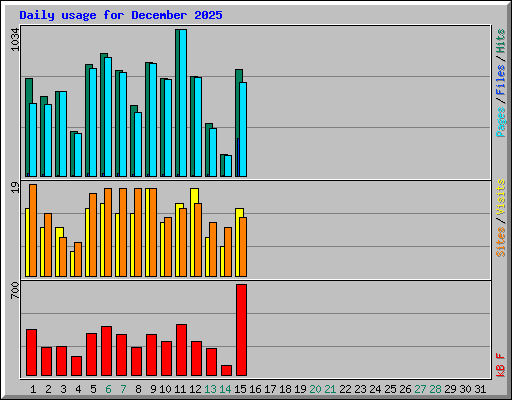Click the green "Hits" legend label
The image size is (512, 400).
pos(501,41)
